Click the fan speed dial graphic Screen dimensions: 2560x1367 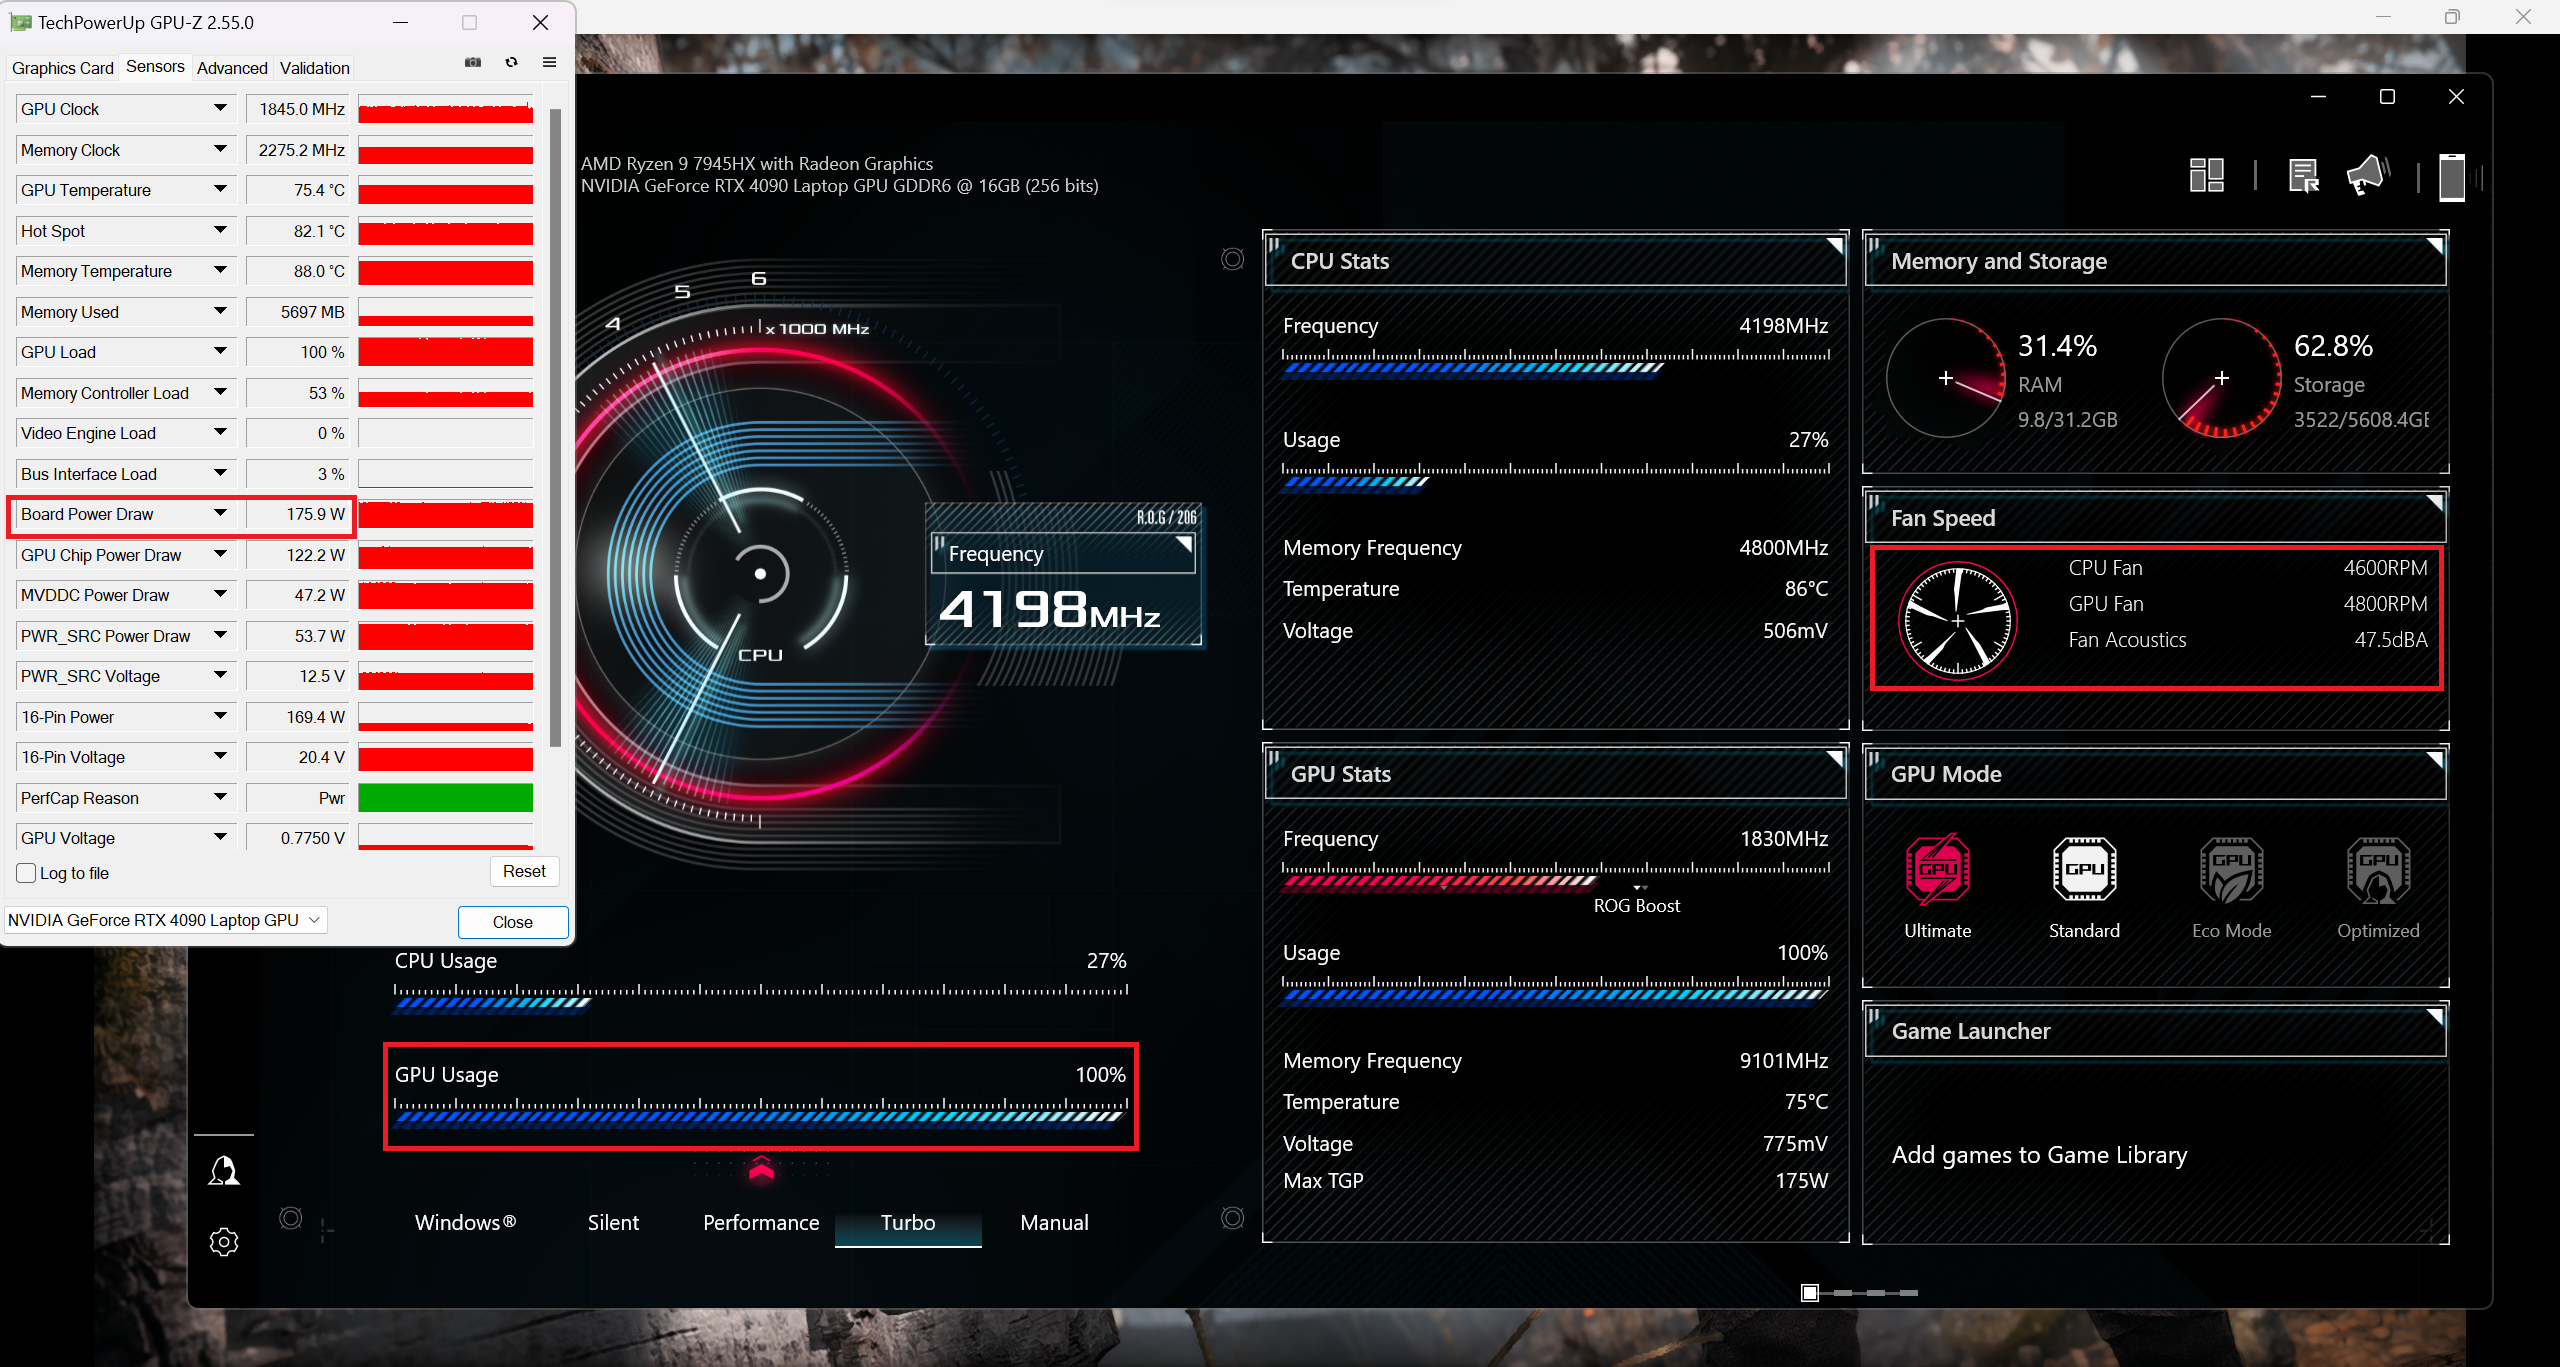tap(1957, 620)
